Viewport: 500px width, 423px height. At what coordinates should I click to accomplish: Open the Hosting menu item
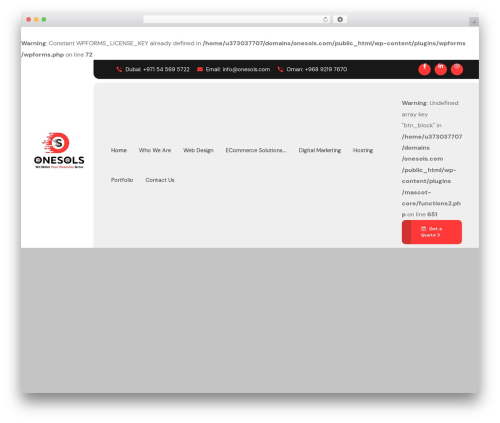[363, 150]
